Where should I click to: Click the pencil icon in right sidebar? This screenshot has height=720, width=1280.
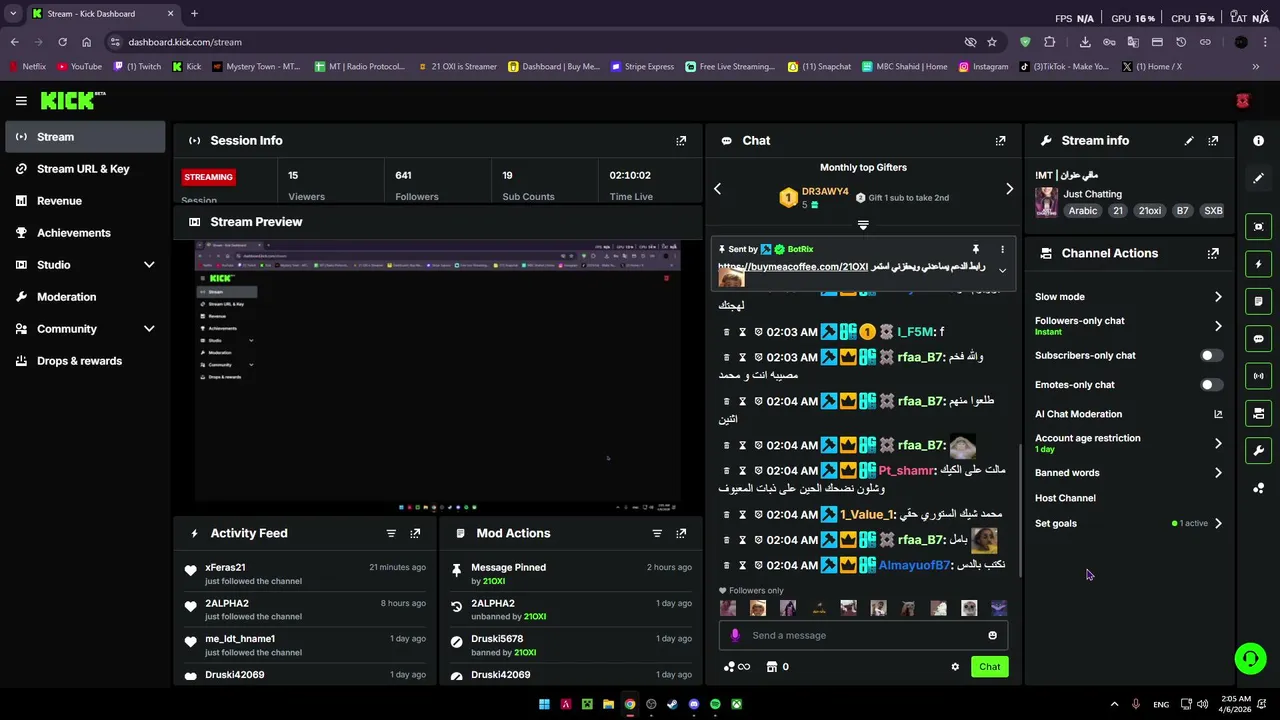click(1259, 178)
